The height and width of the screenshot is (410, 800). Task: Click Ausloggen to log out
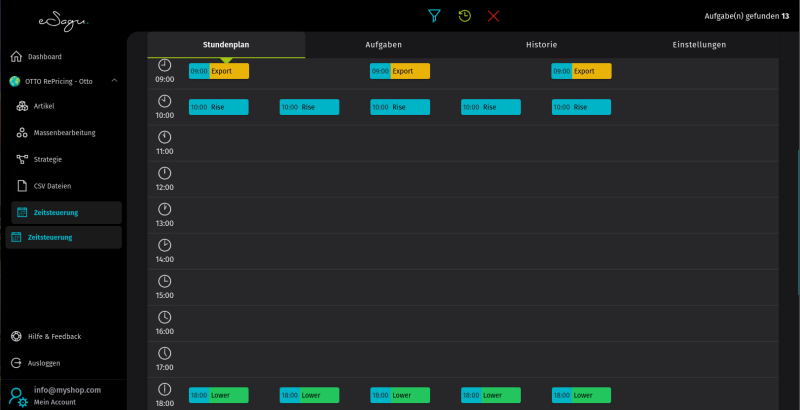pyautogui.click(x=44, y=363)
